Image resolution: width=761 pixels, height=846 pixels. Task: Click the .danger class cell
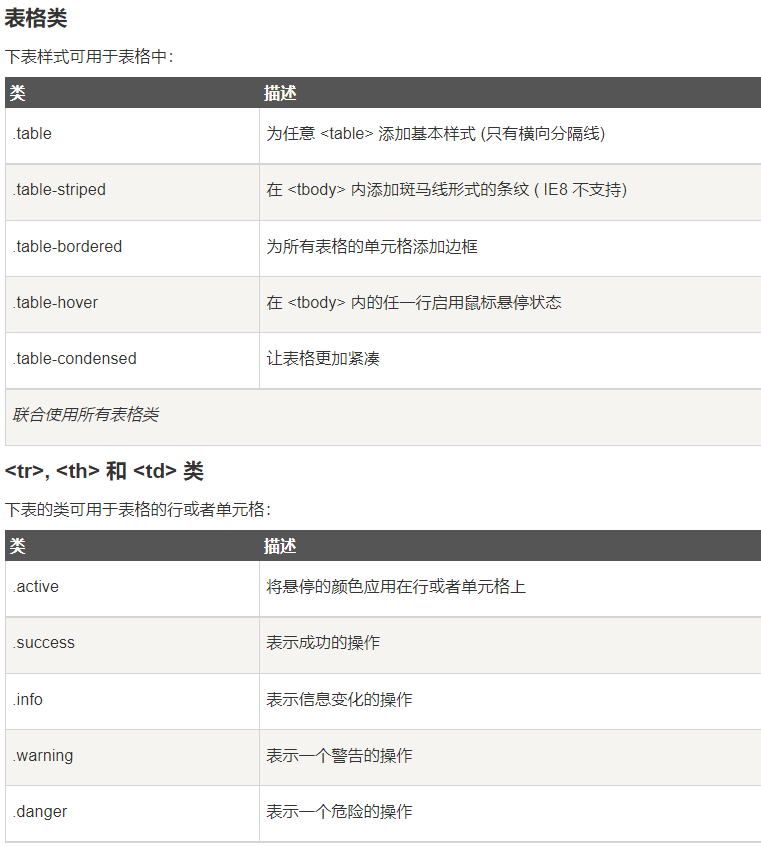point(40,811)
